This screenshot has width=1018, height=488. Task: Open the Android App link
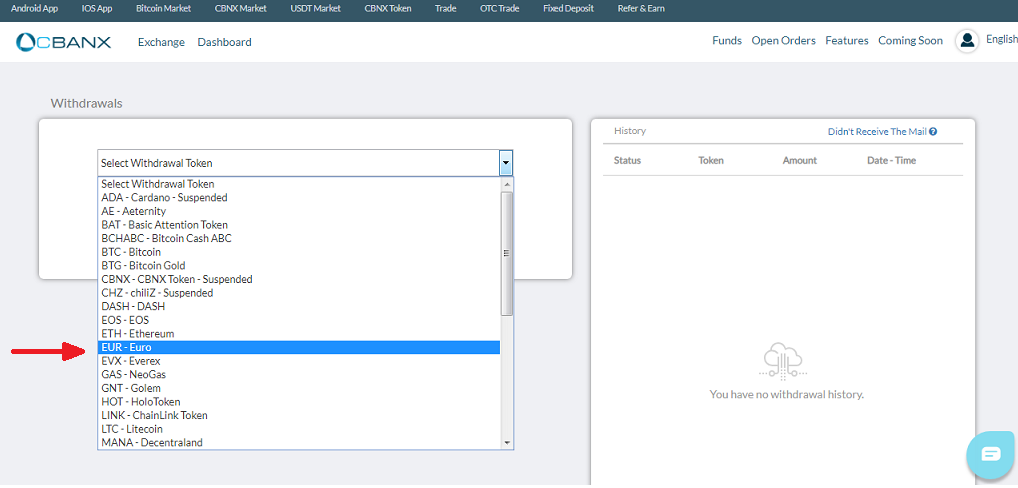(34, 9)
